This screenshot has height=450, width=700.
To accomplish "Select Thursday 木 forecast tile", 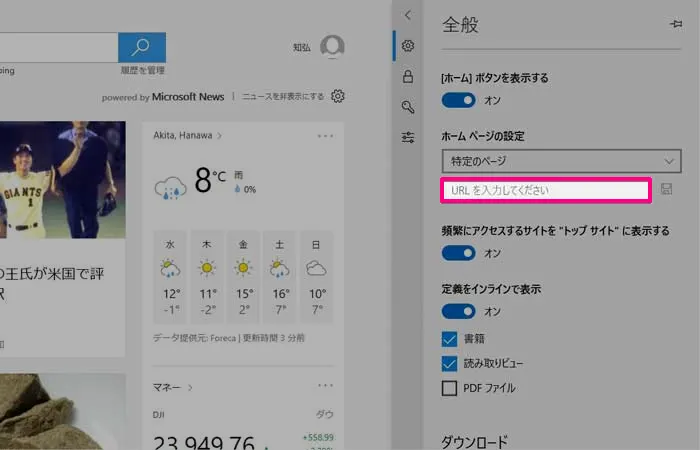I will click(207, 277).
